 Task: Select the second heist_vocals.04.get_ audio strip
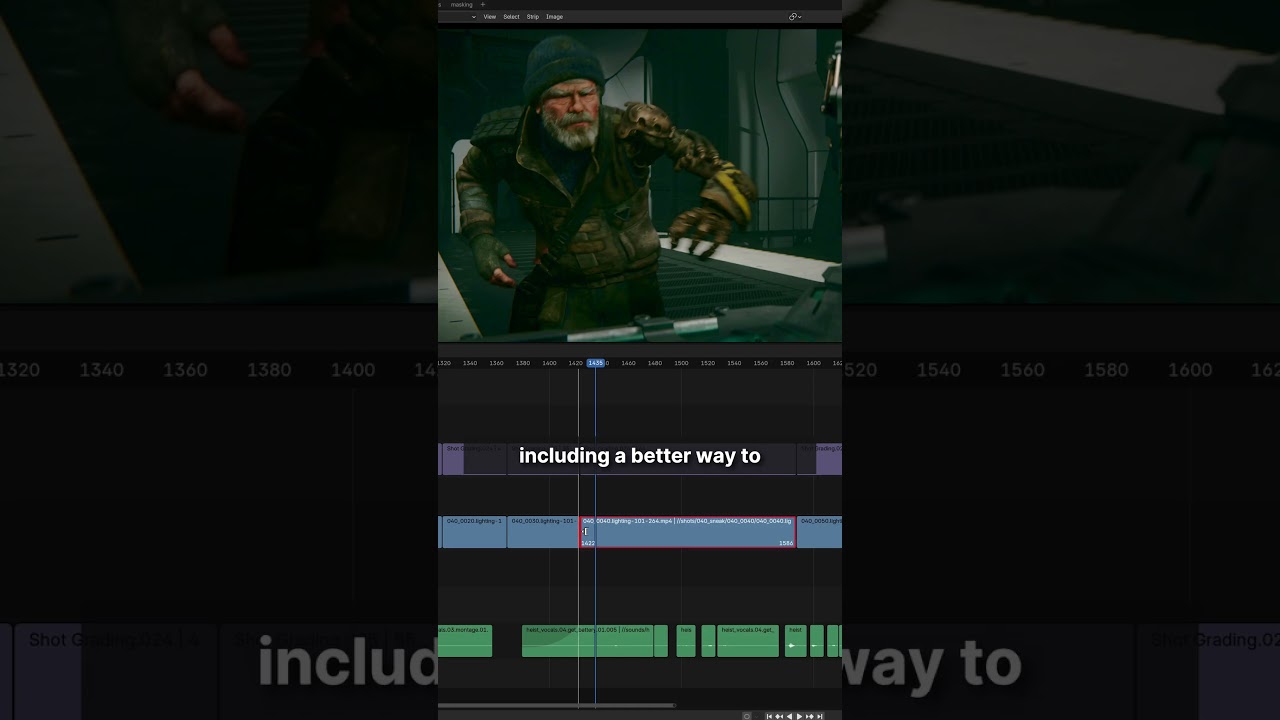coord(748,641)
